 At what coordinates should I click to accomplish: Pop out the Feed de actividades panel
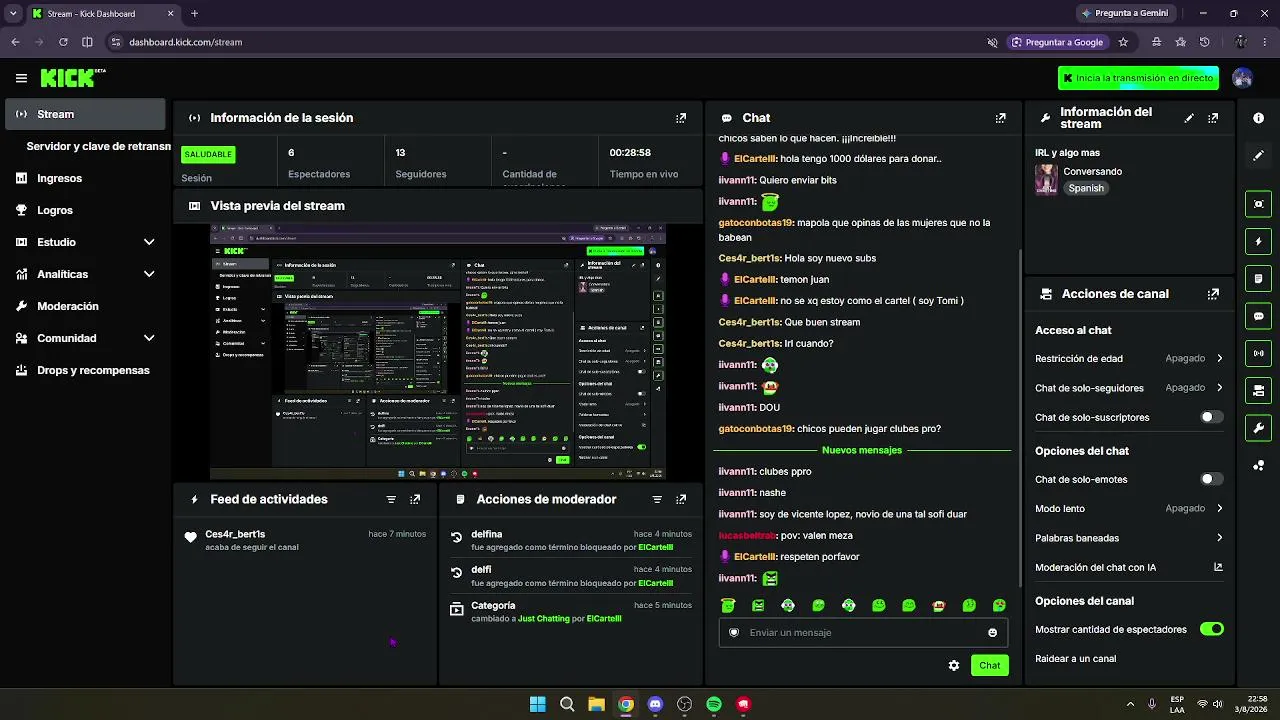tap(415, 499)
